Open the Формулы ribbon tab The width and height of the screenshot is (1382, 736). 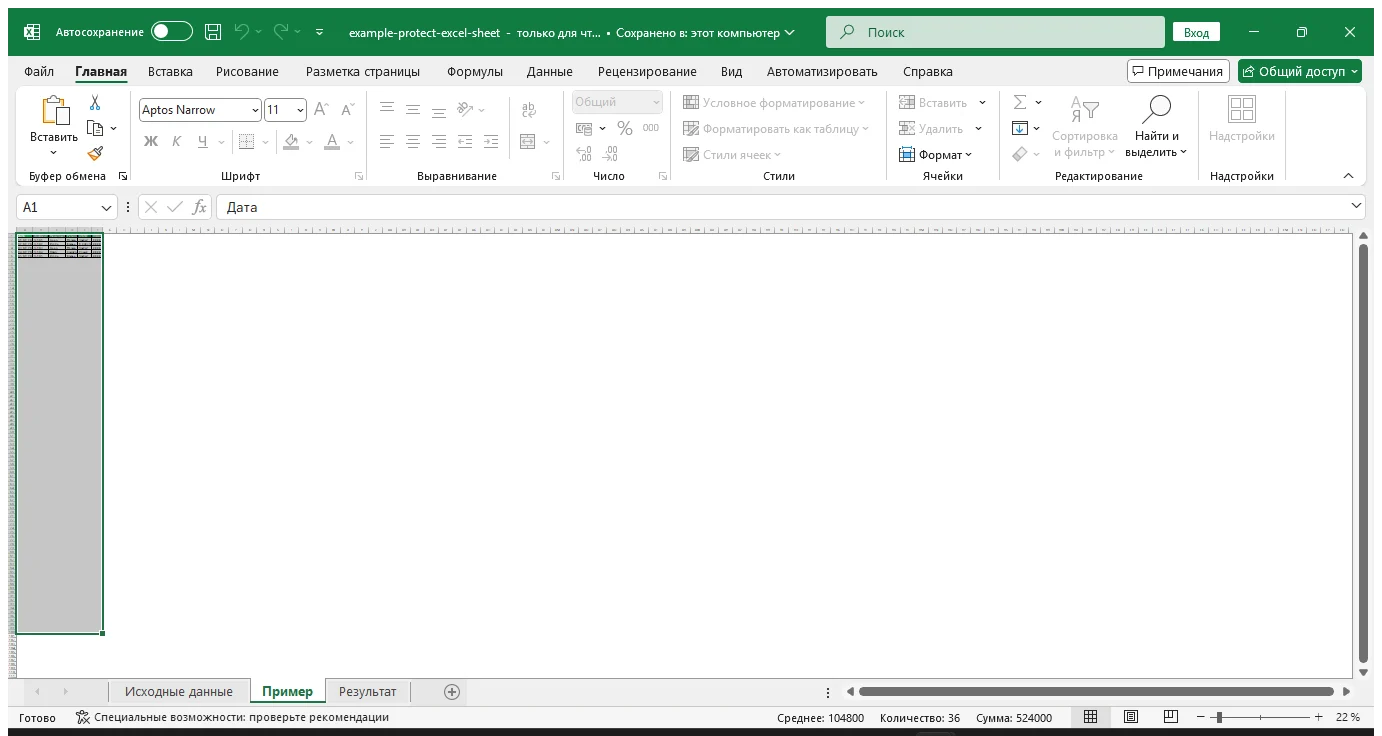pyautogui.click(x=475, y=71)
